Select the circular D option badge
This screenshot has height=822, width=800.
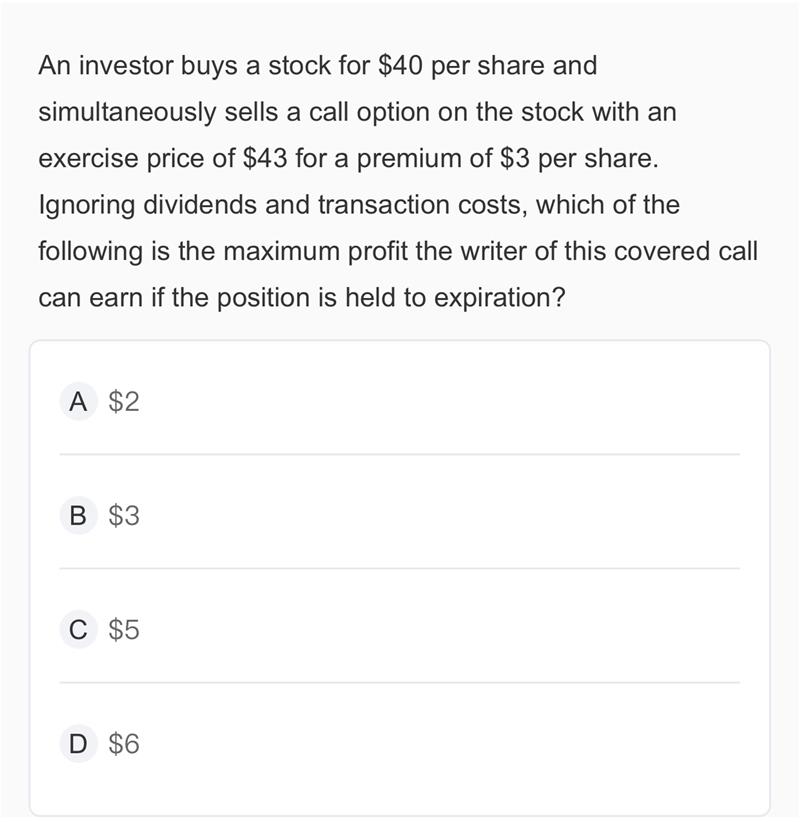(78, 744)
